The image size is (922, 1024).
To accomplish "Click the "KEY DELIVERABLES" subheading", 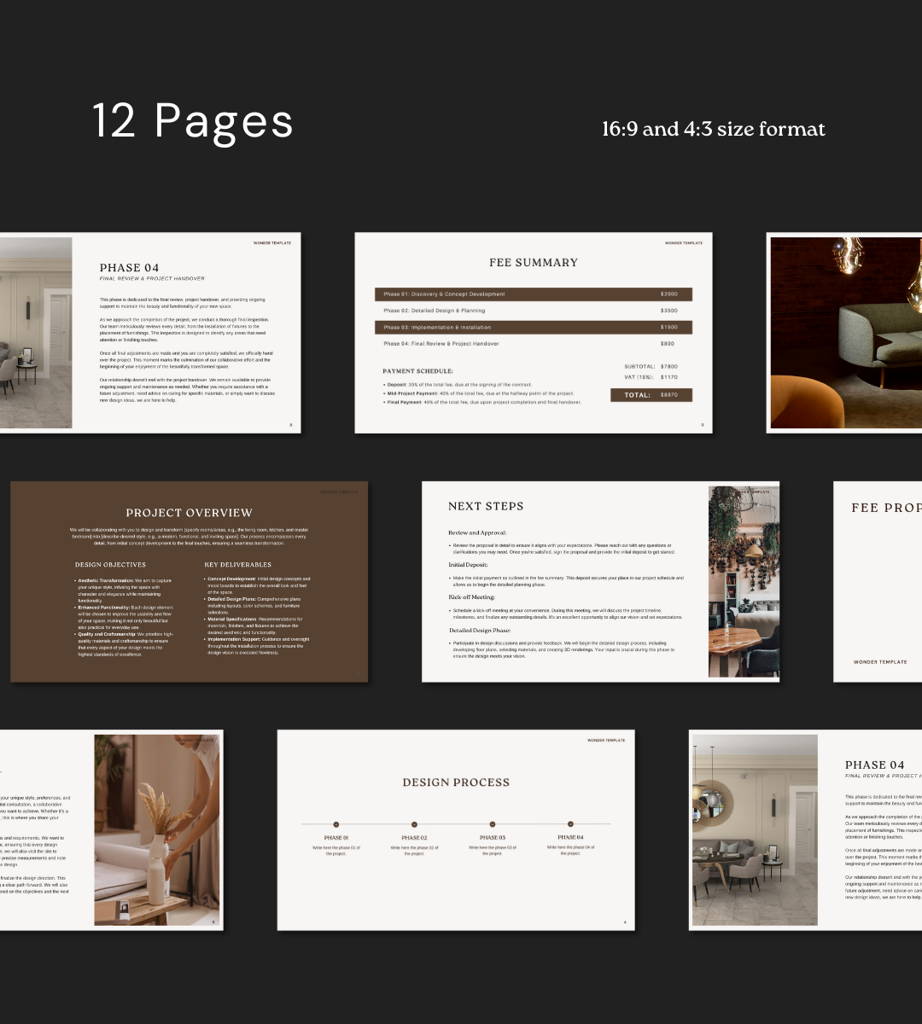I will tap(238, 565).
